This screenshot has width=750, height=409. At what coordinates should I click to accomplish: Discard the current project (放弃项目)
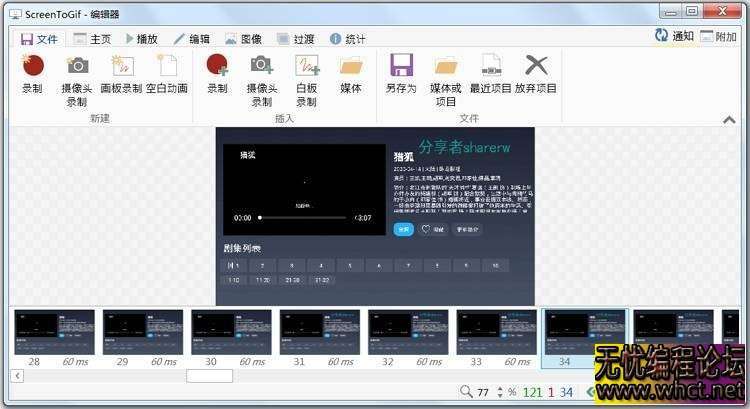537,74
